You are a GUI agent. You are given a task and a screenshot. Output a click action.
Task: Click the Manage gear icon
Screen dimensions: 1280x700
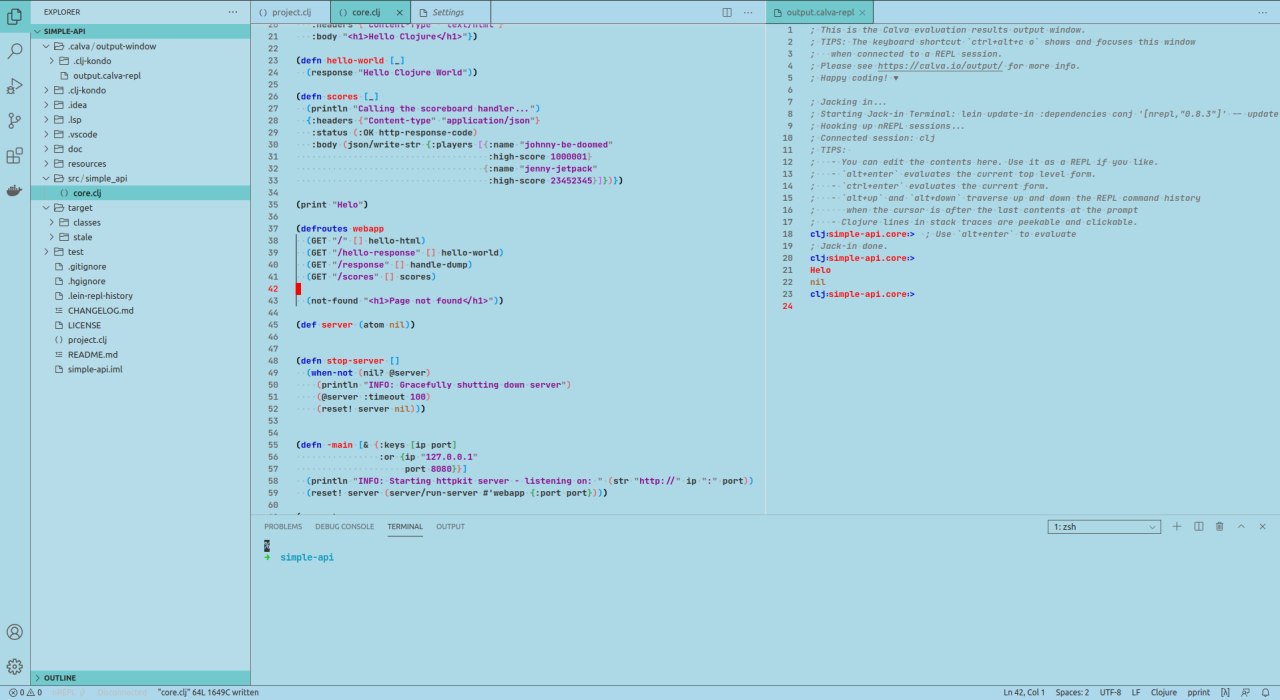(x=15, y=666)
